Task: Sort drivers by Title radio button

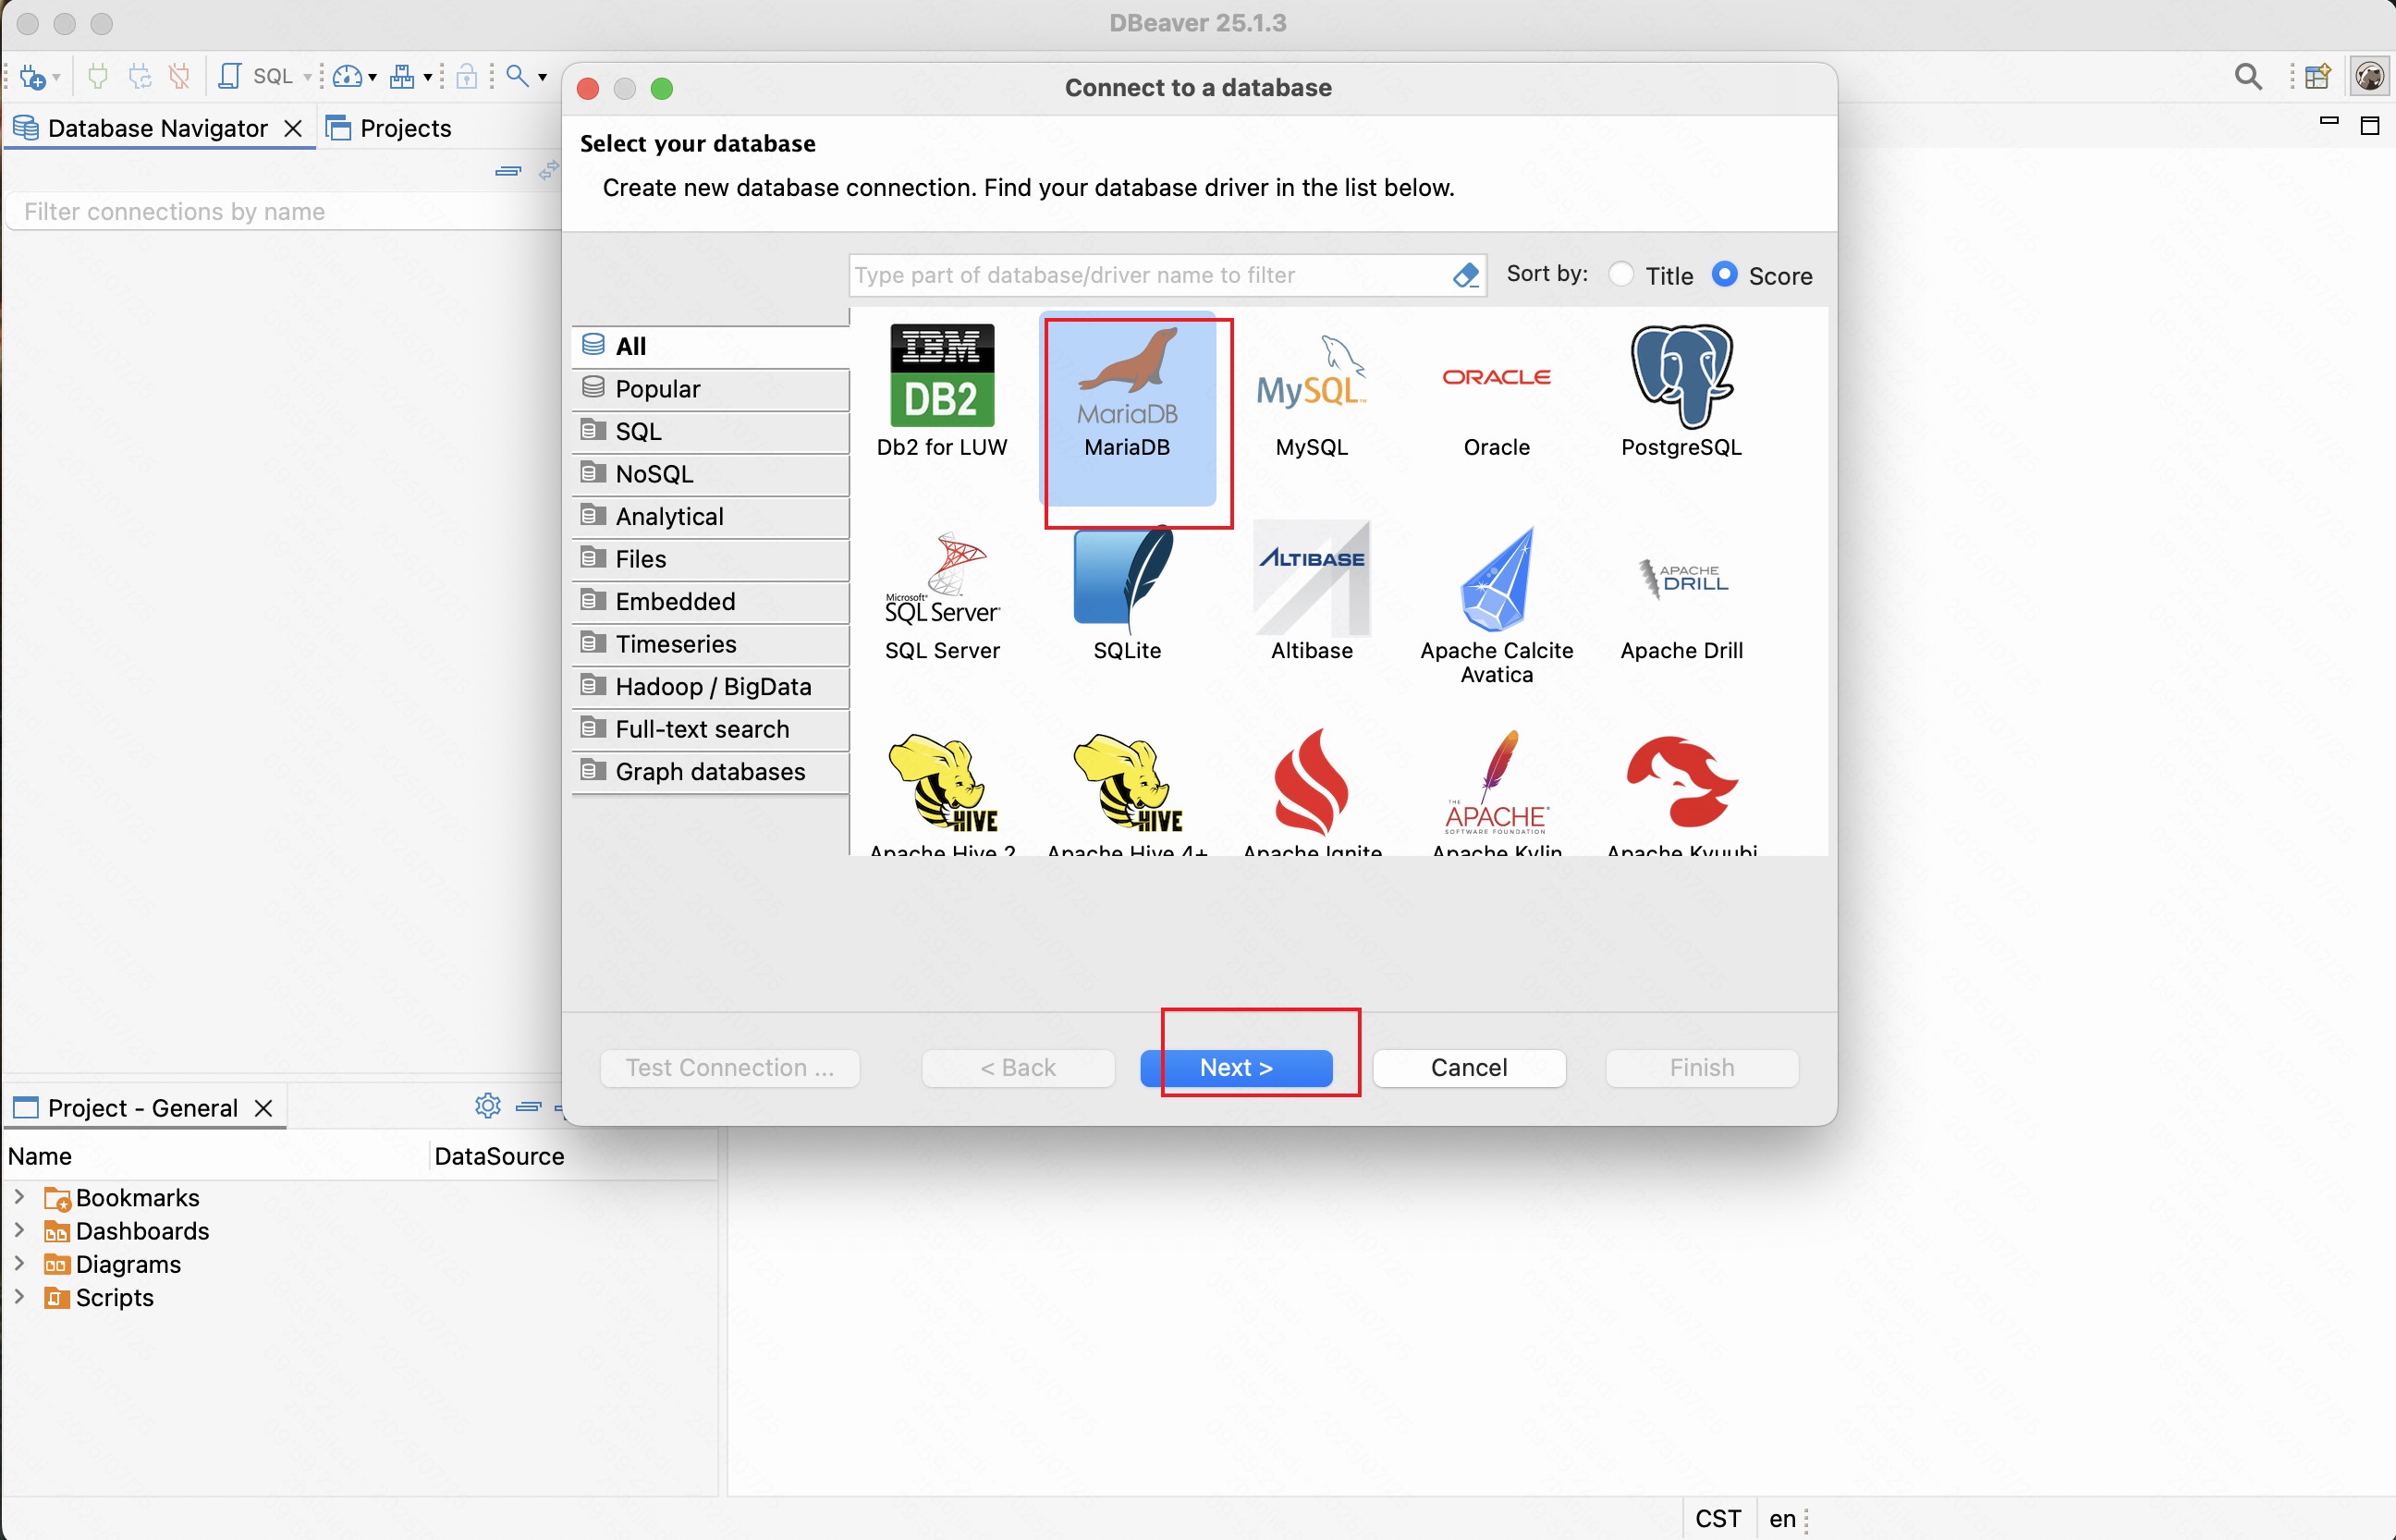Action: pos(1621,274)
